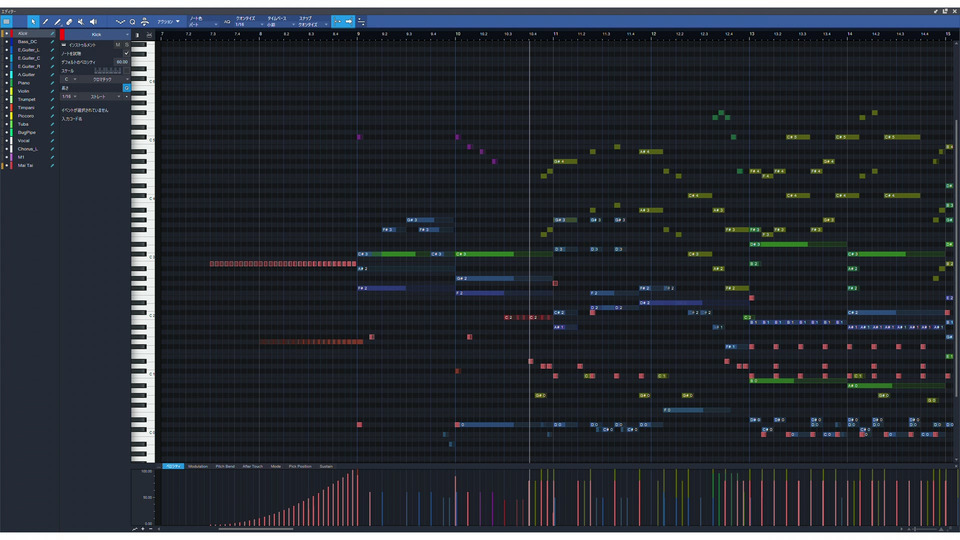Select the ベロシティ velocity tab
This screenshot has width=960, height=540.
173,467
